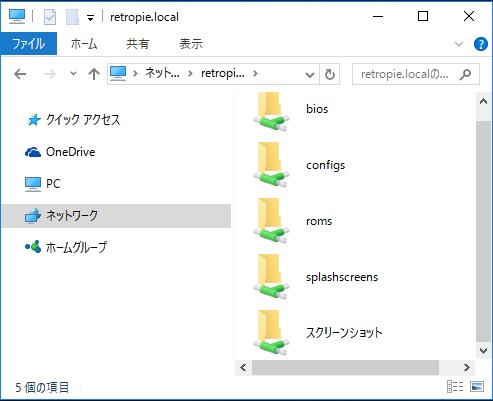Click horizontal scrollbar left arrow

click(x=243, y=367)
